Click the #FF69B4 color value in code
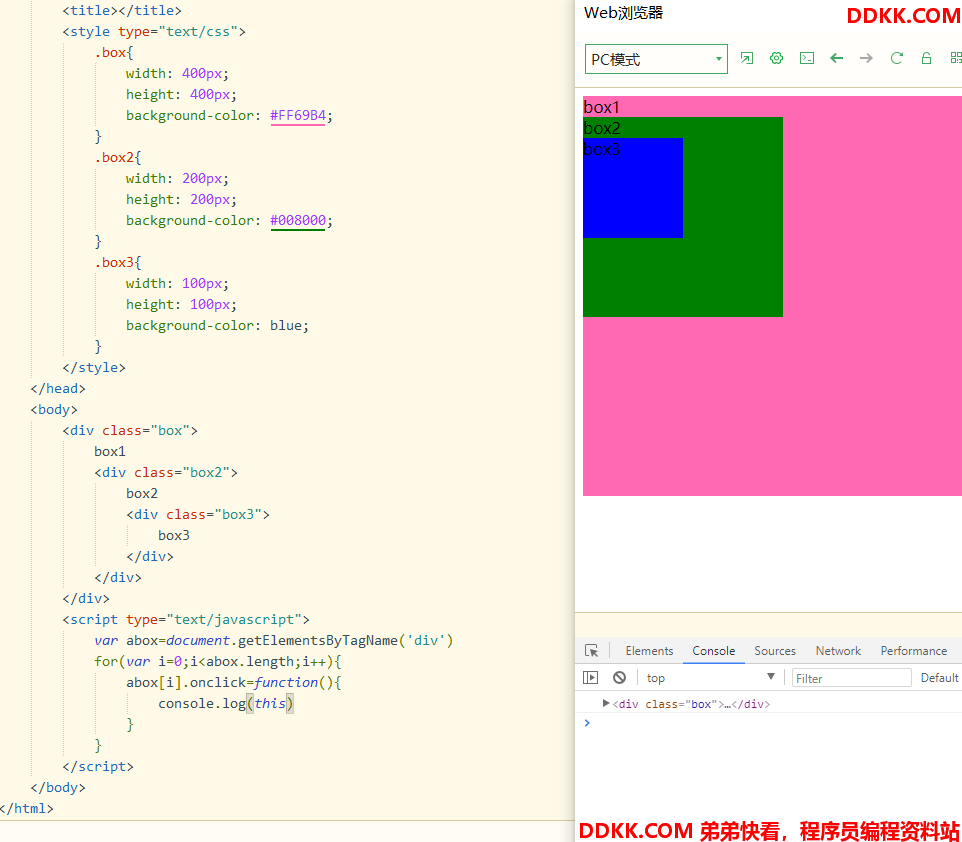The height and width of the screenshot is (842, 962). (298, 115)
